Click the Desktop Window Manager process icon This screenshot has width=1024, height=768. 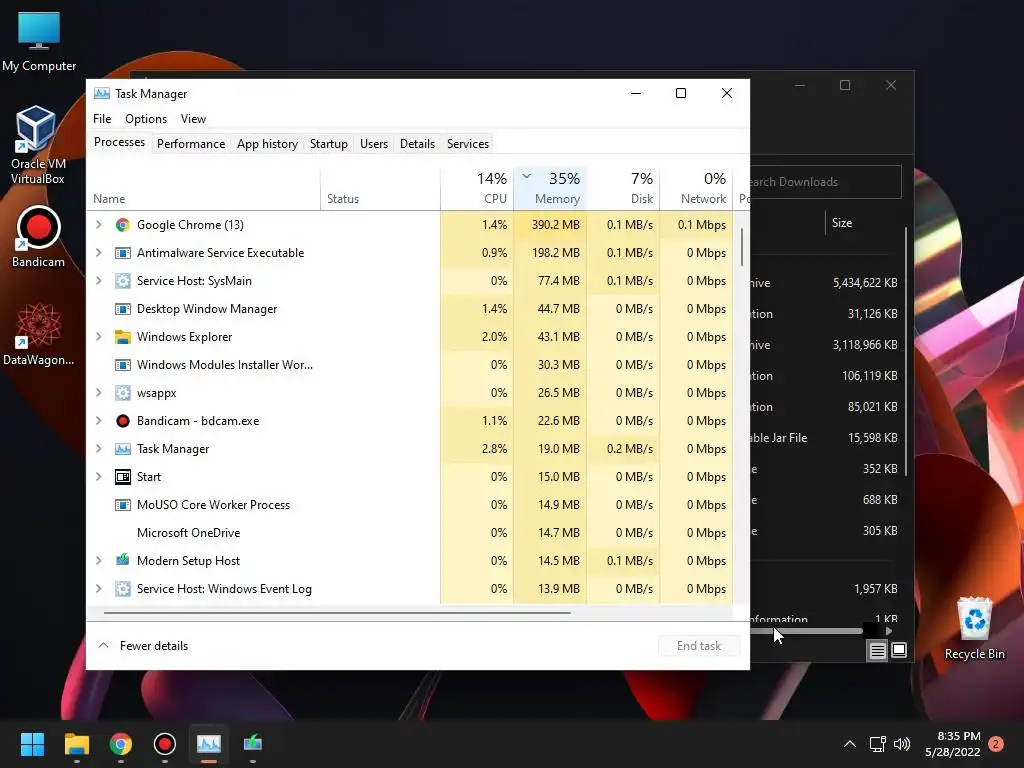(123, 309)
